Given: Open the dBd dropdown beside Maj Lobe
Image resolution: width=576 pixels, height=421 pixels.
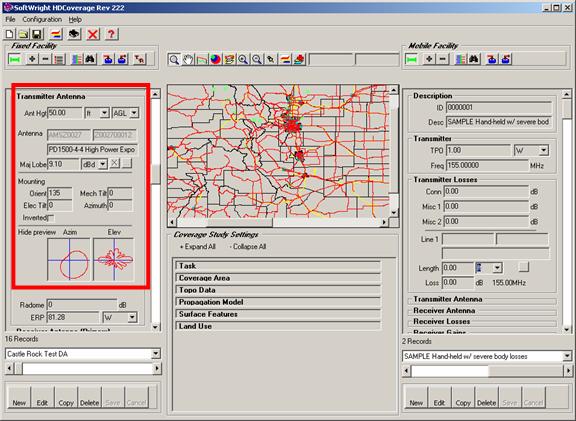Looking at the screenshot, I should point(103,164).
